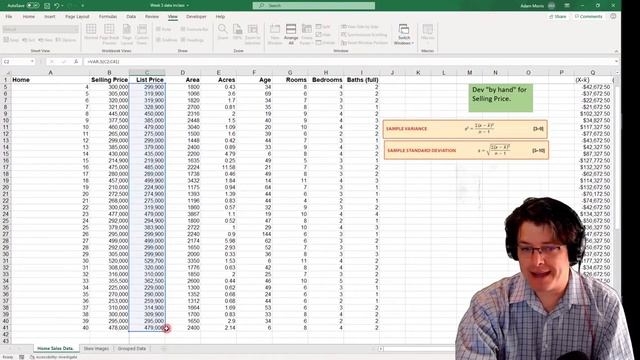Click the Share button
The height and width of the screenshot is (360, 640).
tap(558, 17)
